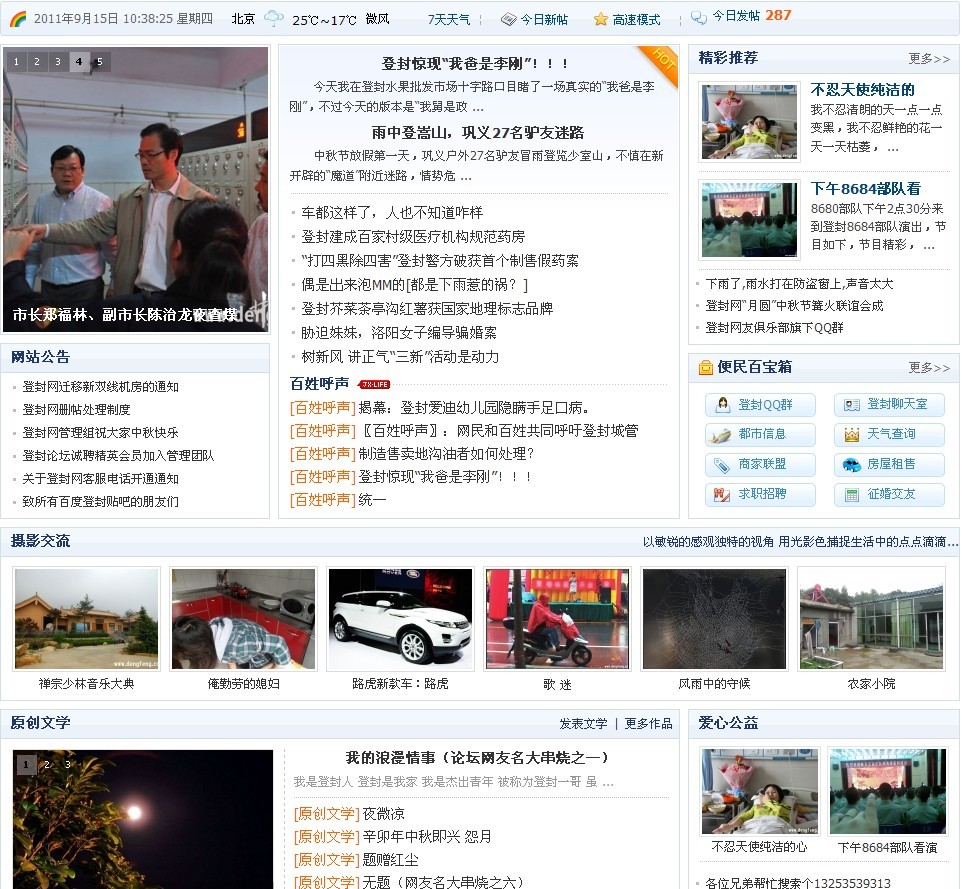This screenshot has height=889, width=962.
Task: Open 更多作品 in 原创文学 section
Action: [648, 723]
